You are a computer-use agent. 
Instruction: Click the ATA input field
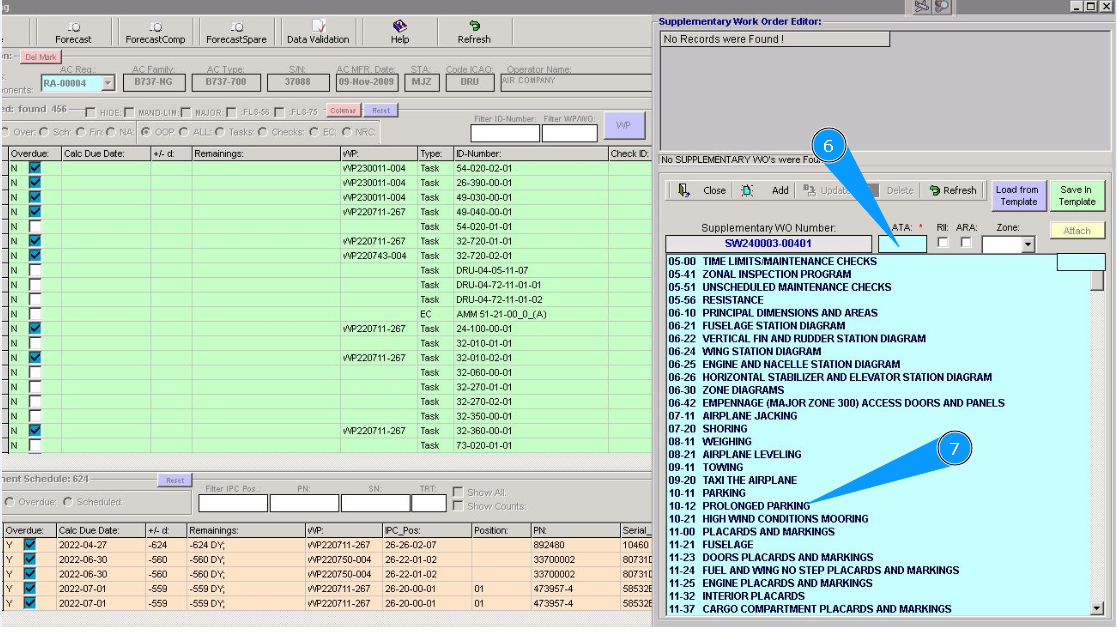click(902, 243)
